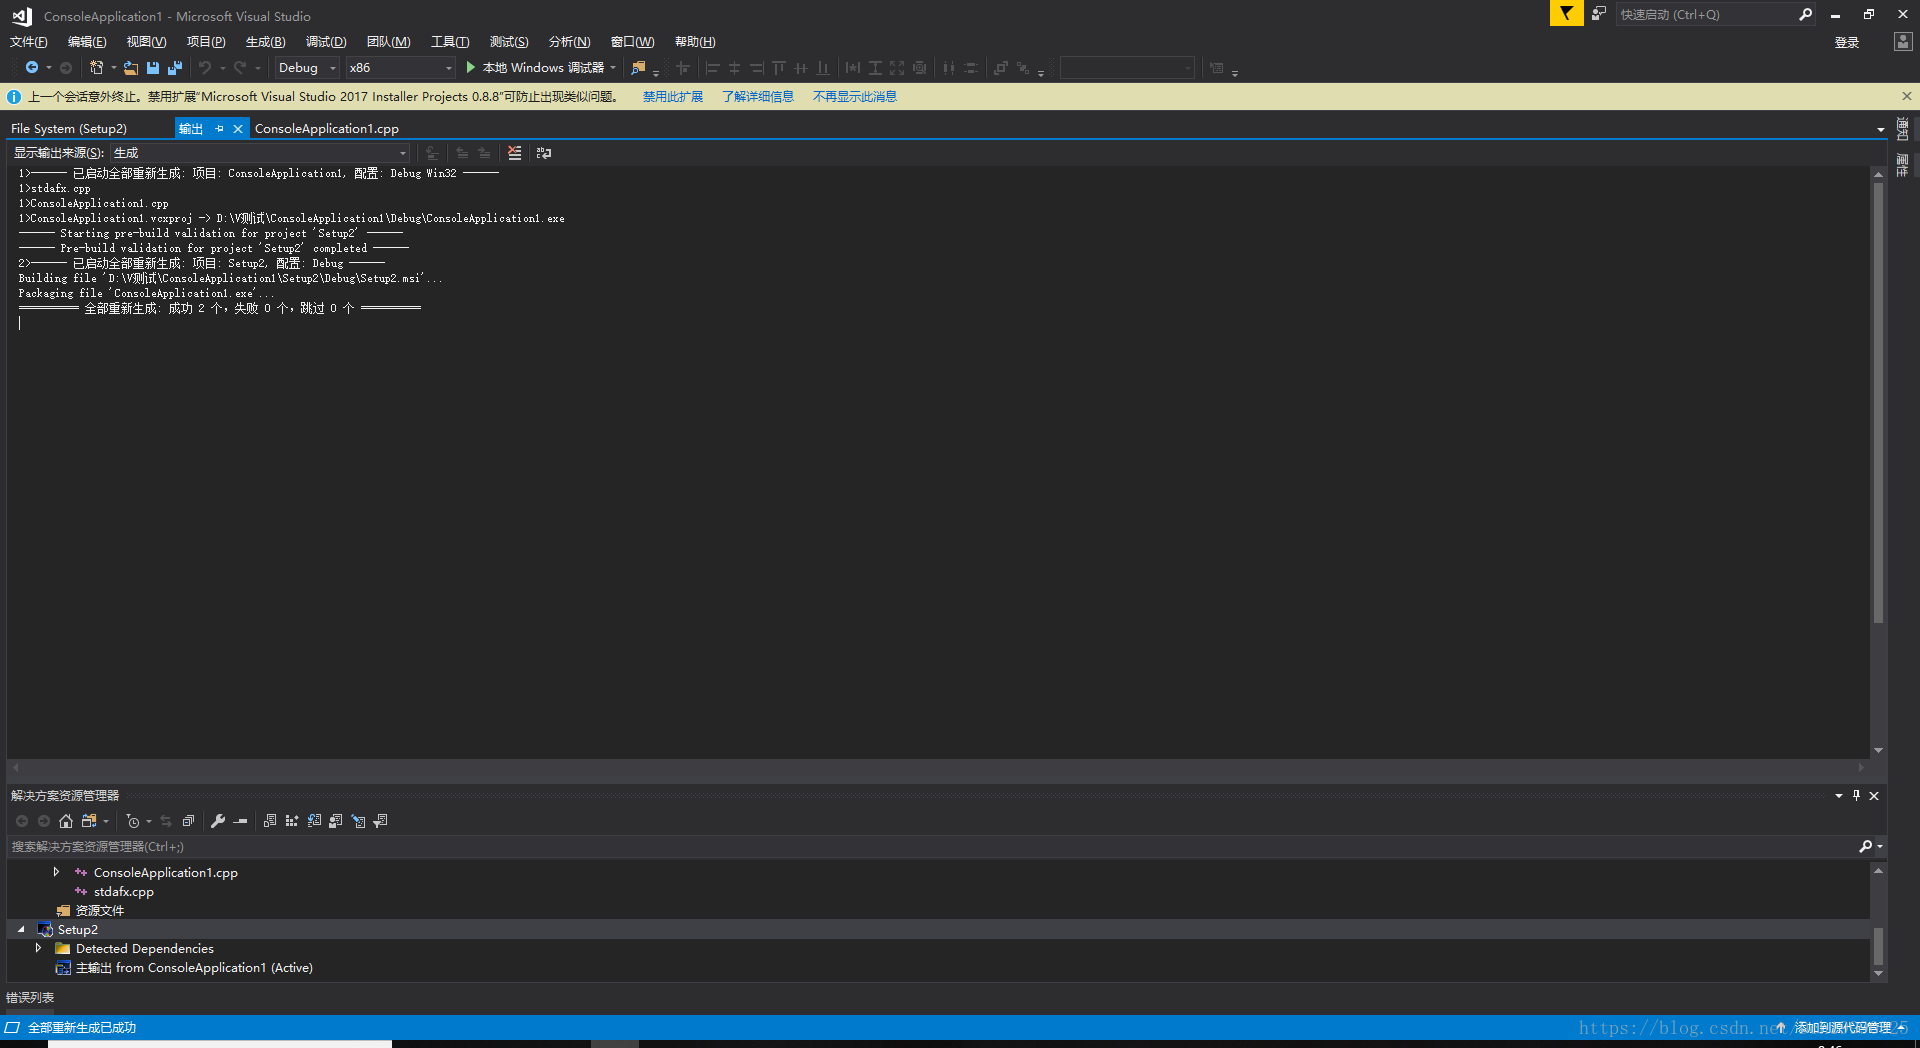Image resolution: width=1920 pixels, height=1048 pixels.
Task: Open the 调试(D) menu
Action: pyautogui.click(x=326, y=42)
